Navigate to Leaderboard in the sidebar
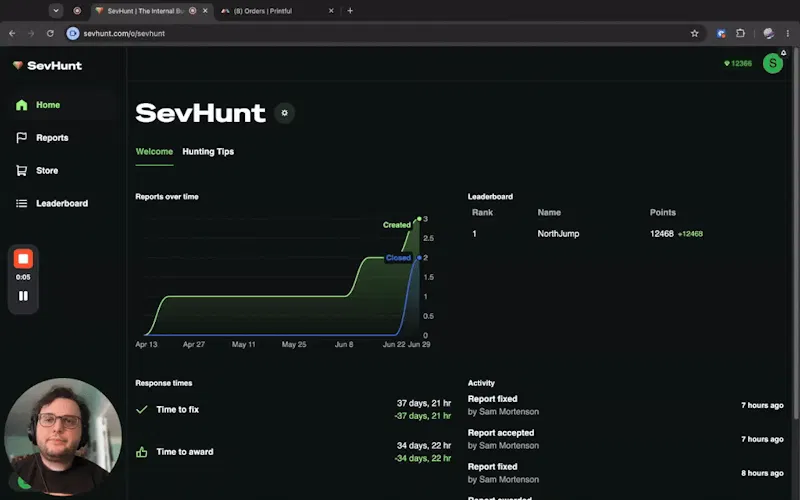The height and width of the screenshot is (500, 800). pyautogui.click(x=62, y=203)
